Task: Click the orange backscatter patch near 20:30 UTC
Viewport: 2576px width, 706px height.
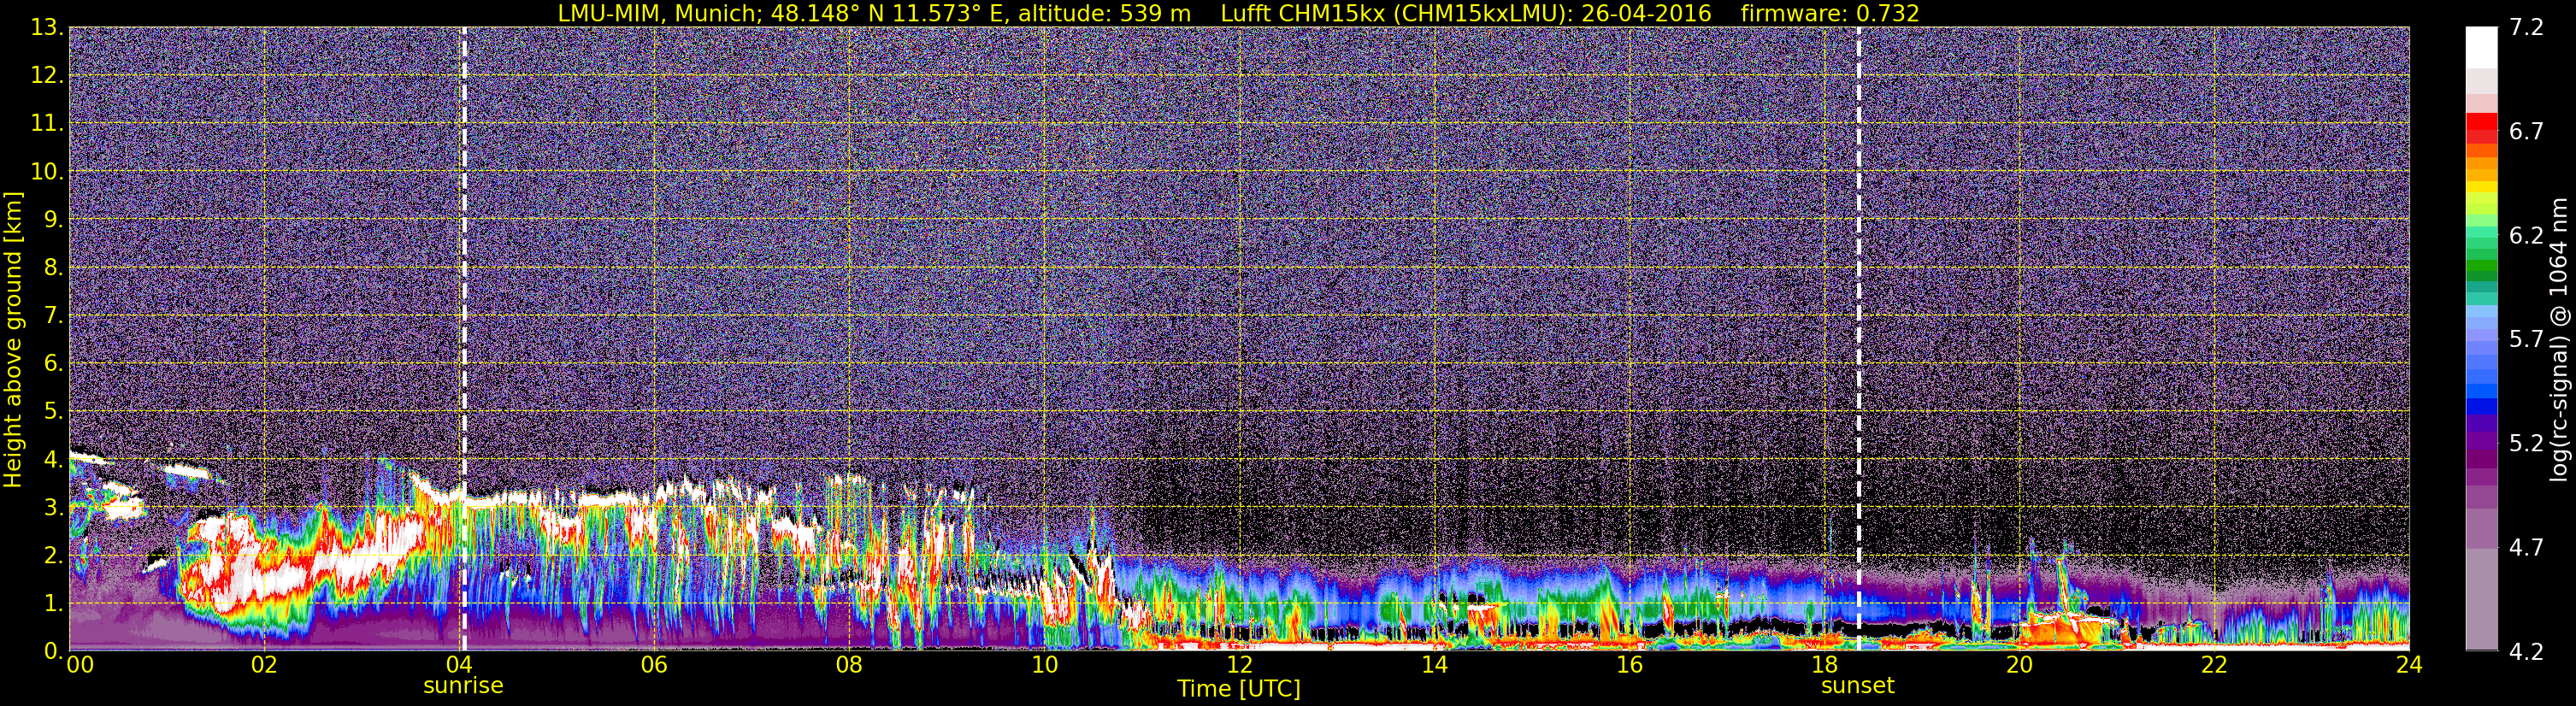Action: click(x=2065, y=630)
